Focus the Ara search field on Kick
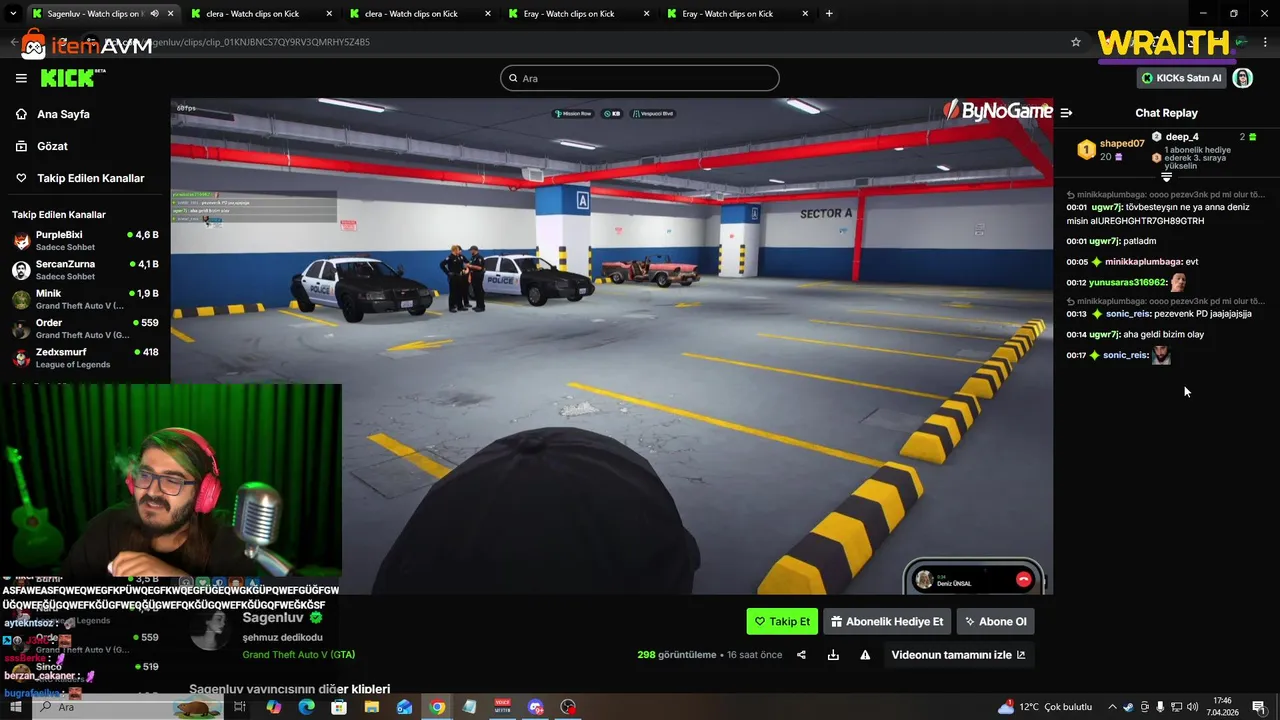 point(640,78)
